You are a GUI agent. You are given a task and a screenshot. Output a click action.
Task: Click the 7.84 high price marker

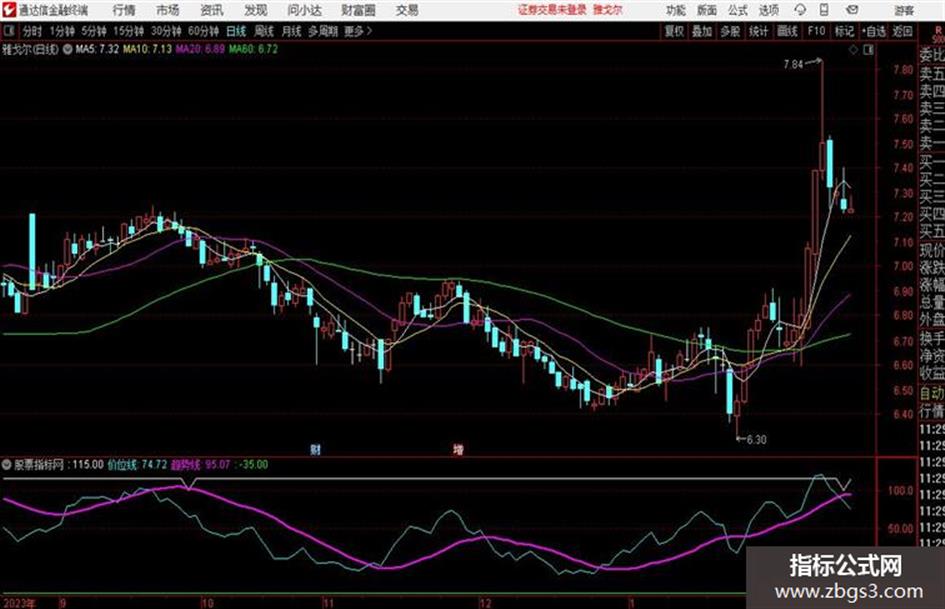[794, 64]
